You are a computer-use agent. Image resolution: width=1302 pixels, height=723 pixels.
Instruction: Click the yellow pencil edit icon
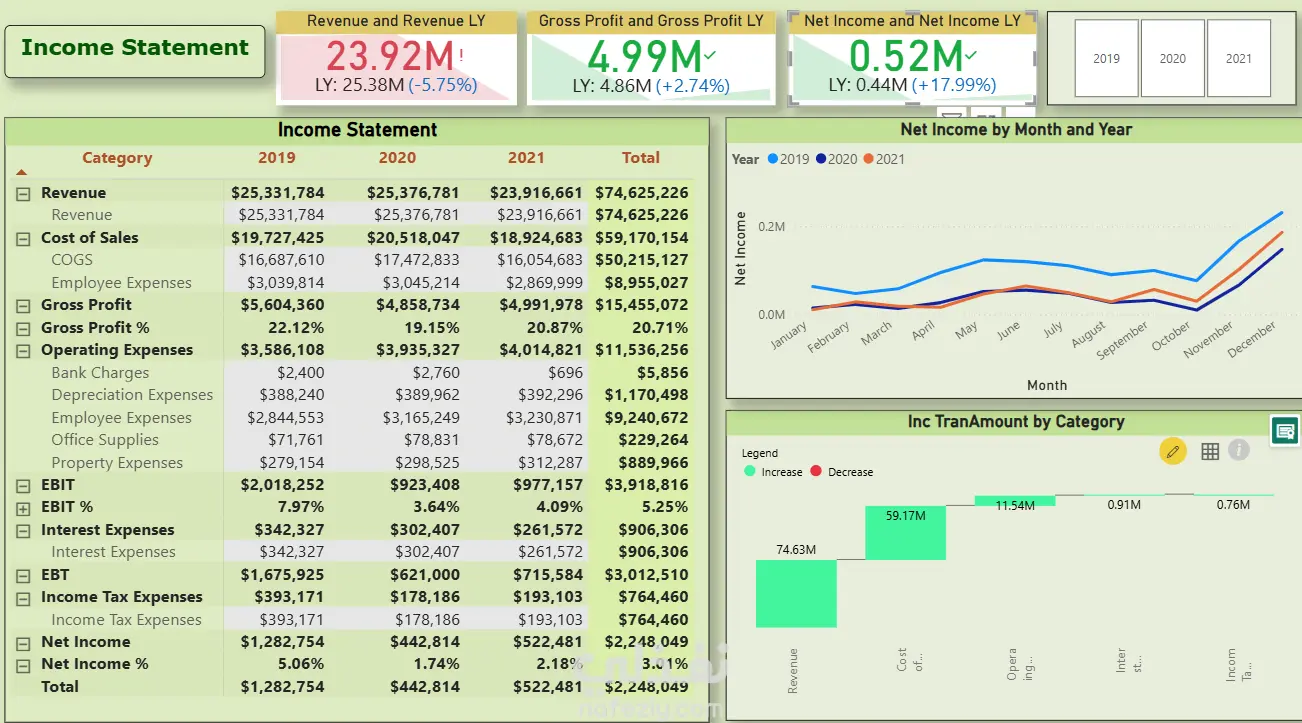click(x=1173, y=451)
